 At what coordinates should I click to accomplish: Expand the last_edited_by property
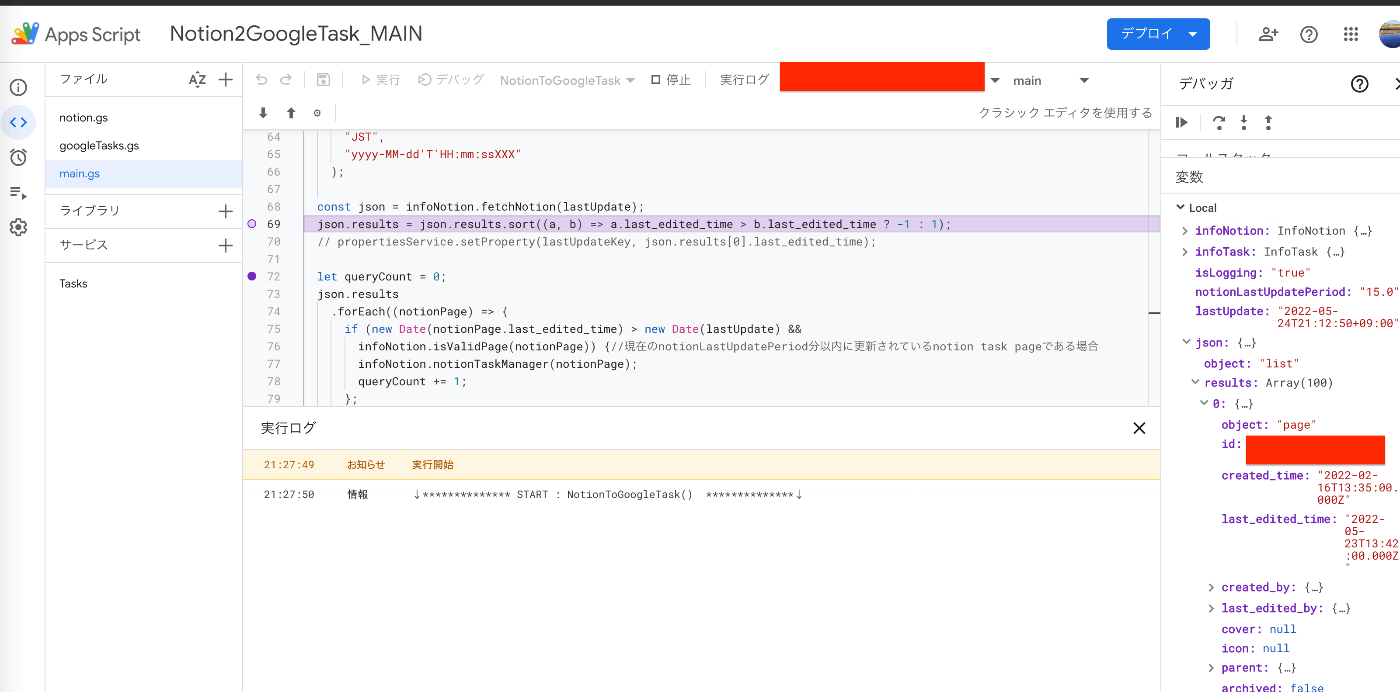pos(1211,608)
